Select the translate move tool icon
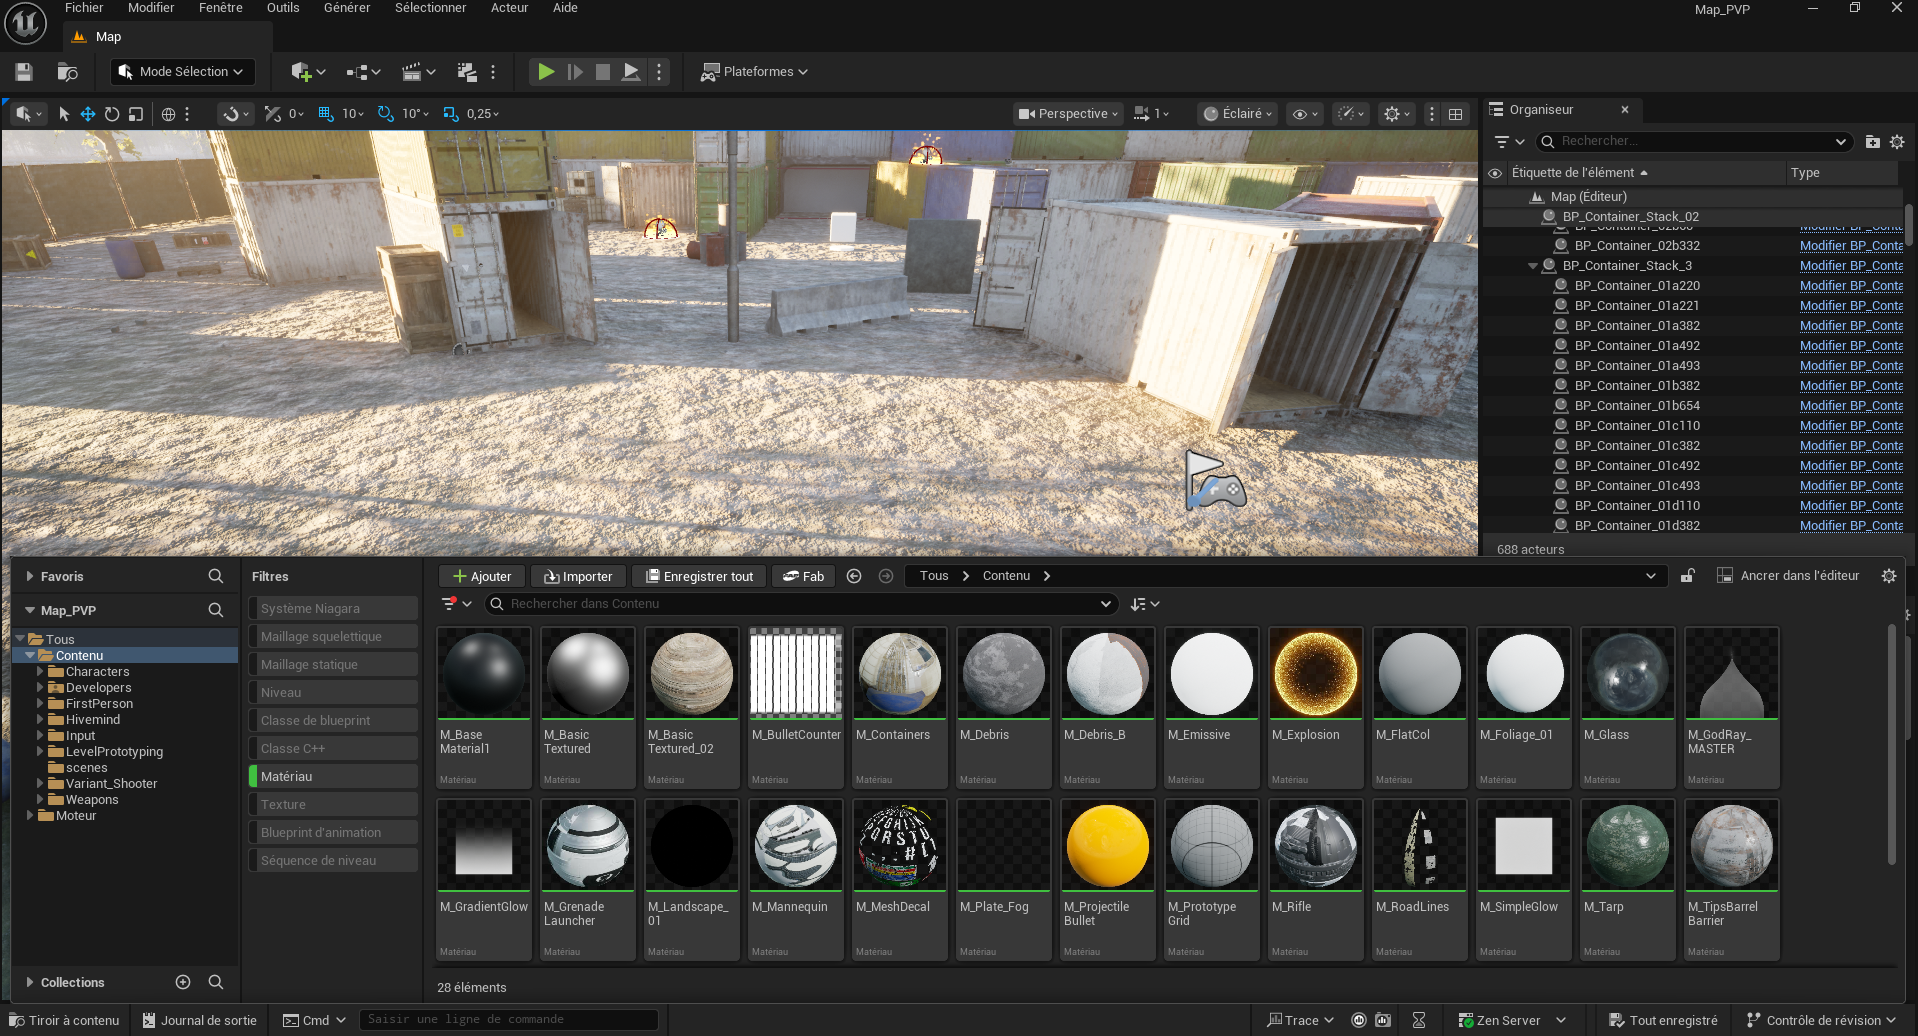1918x1036 pixels. click(88, 114)
